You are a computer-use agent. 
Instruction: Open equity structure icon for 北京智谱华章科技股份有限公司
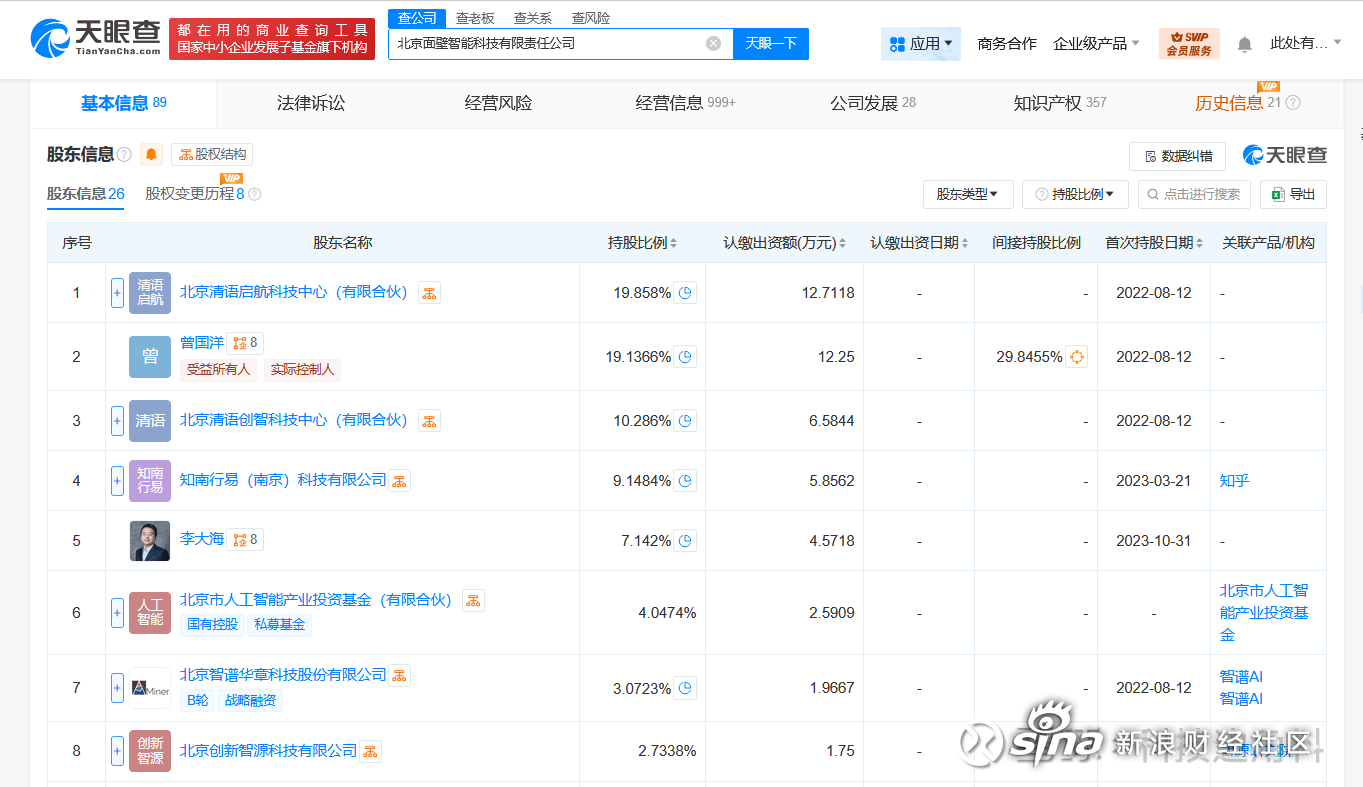pos(399,676)
